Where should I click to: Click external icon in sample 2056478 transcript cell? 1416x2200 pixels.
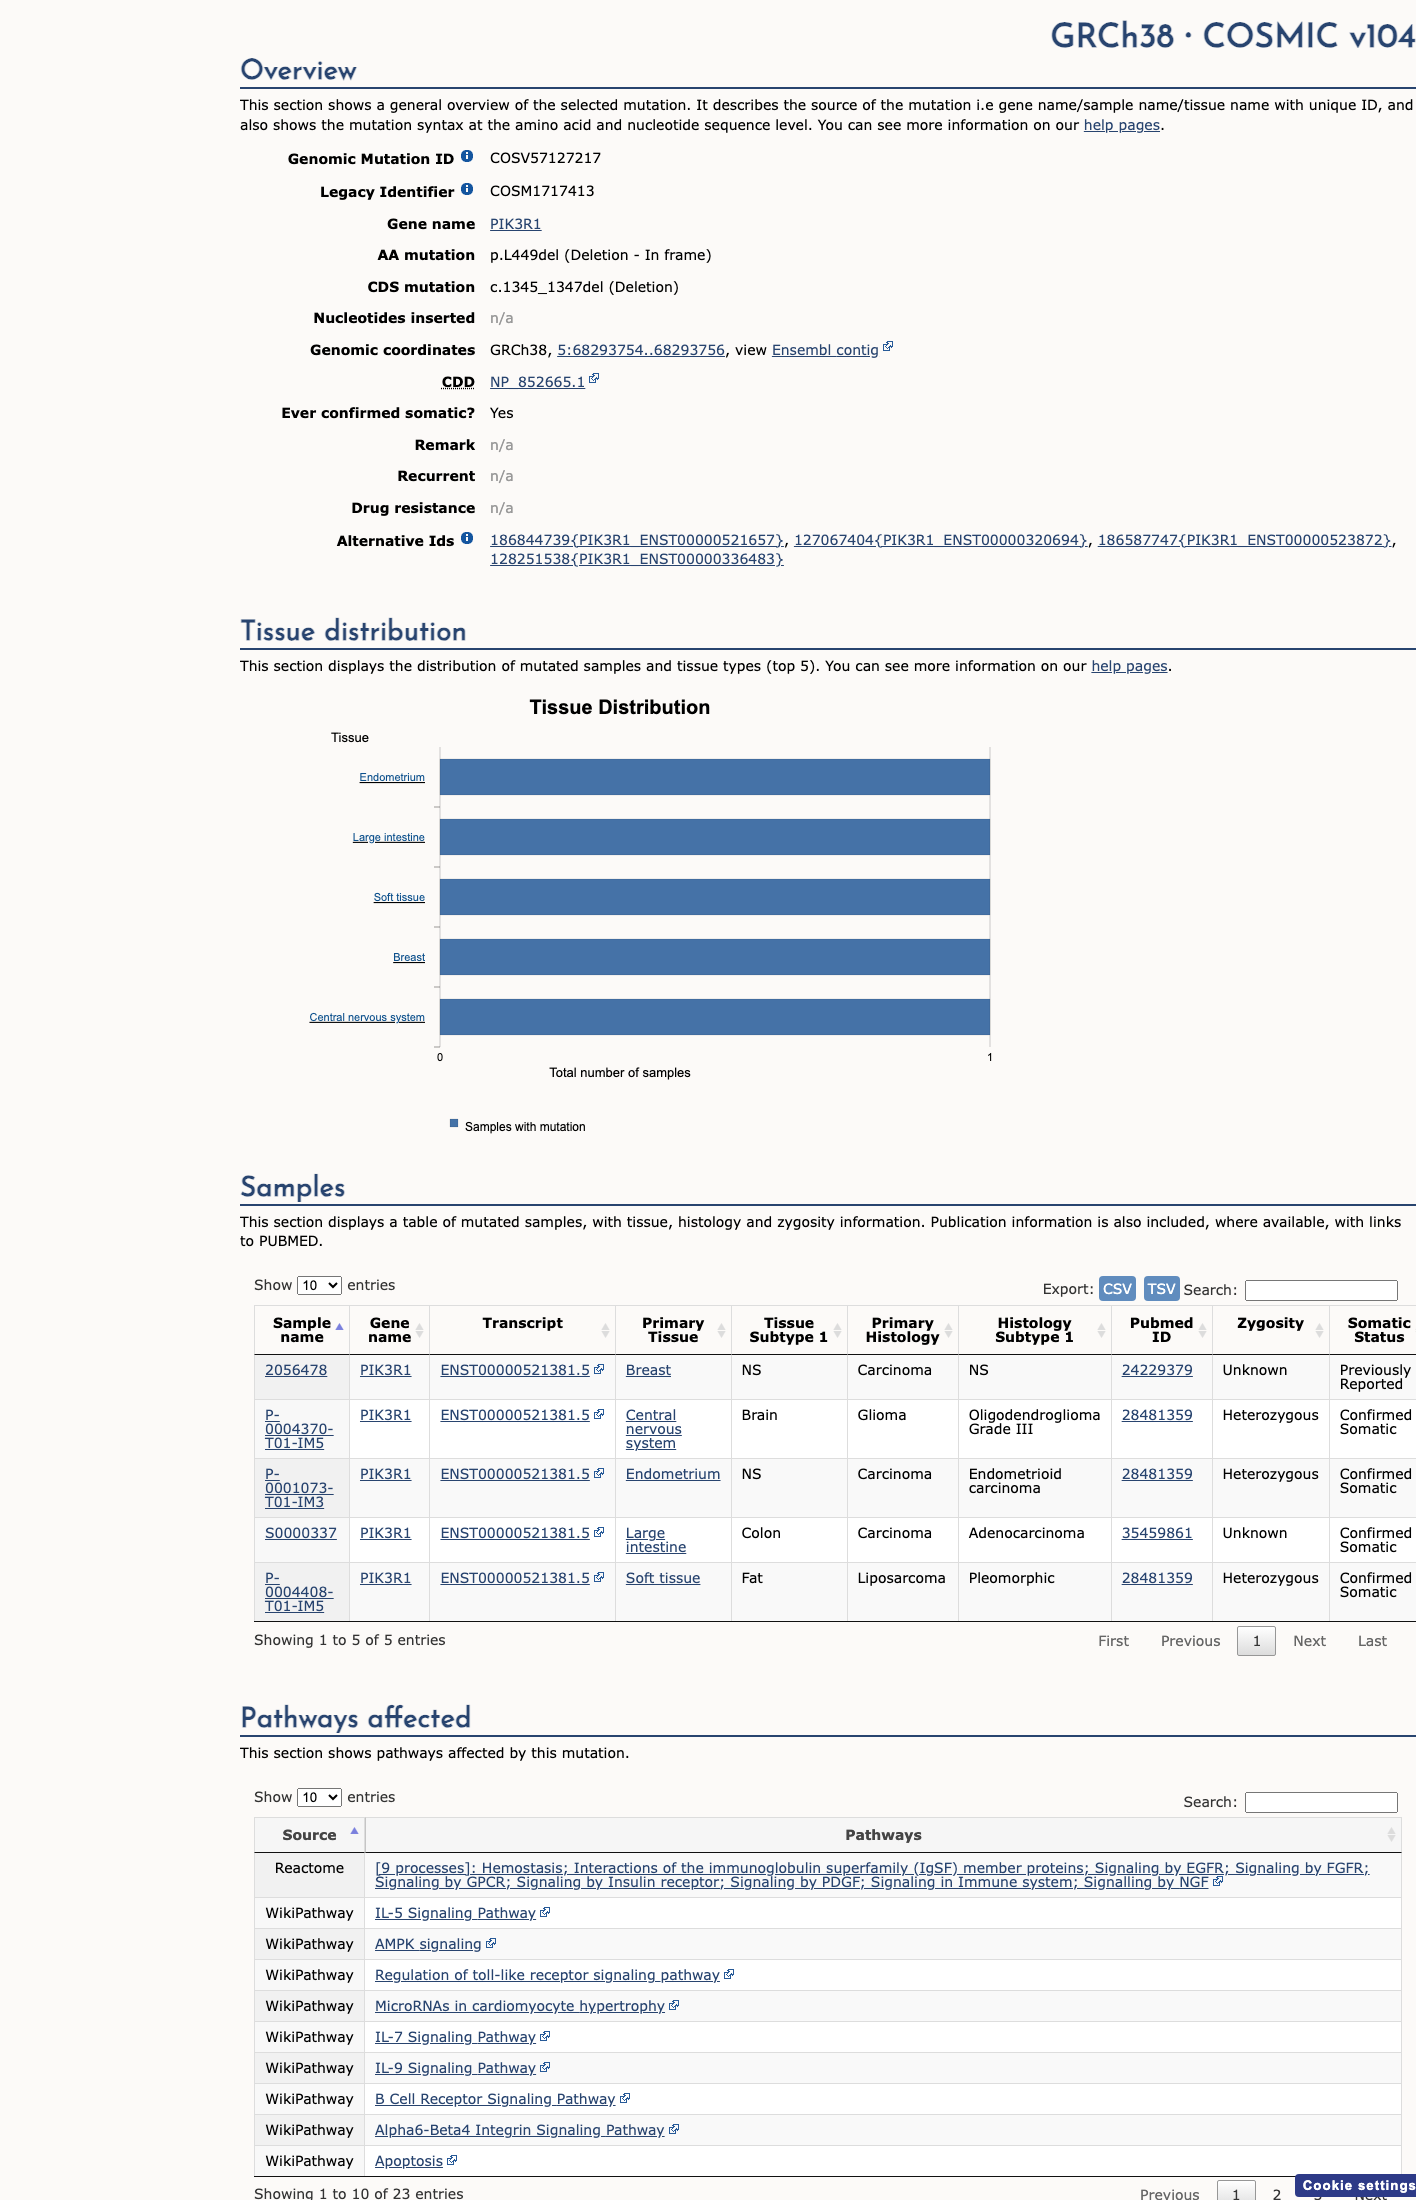(599, 1369)
